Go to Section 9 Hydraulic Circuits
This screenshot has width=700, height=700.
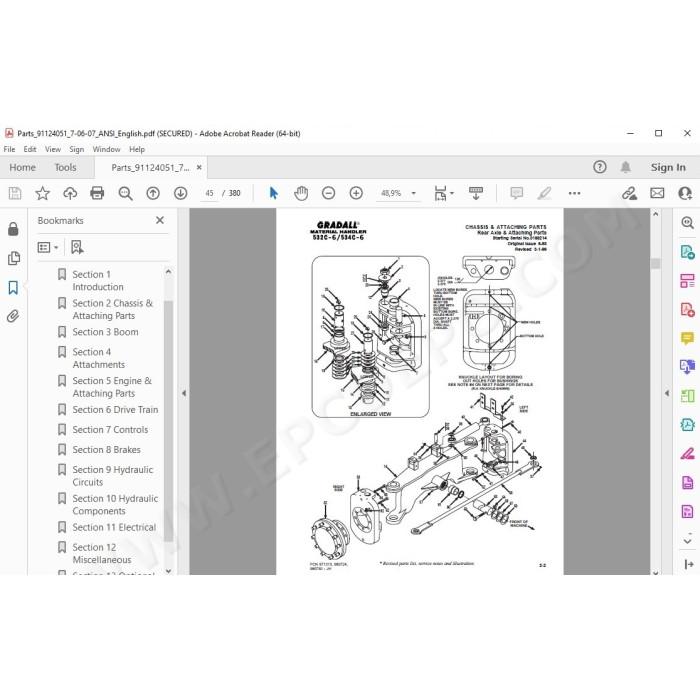(x=112, y=476)
